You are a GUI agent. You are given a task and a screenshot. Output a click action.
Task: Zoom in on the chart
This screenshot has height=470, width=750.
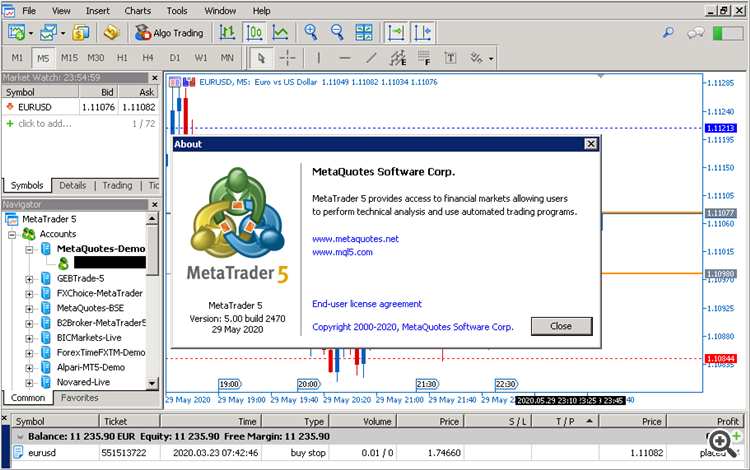pos(311,33)
